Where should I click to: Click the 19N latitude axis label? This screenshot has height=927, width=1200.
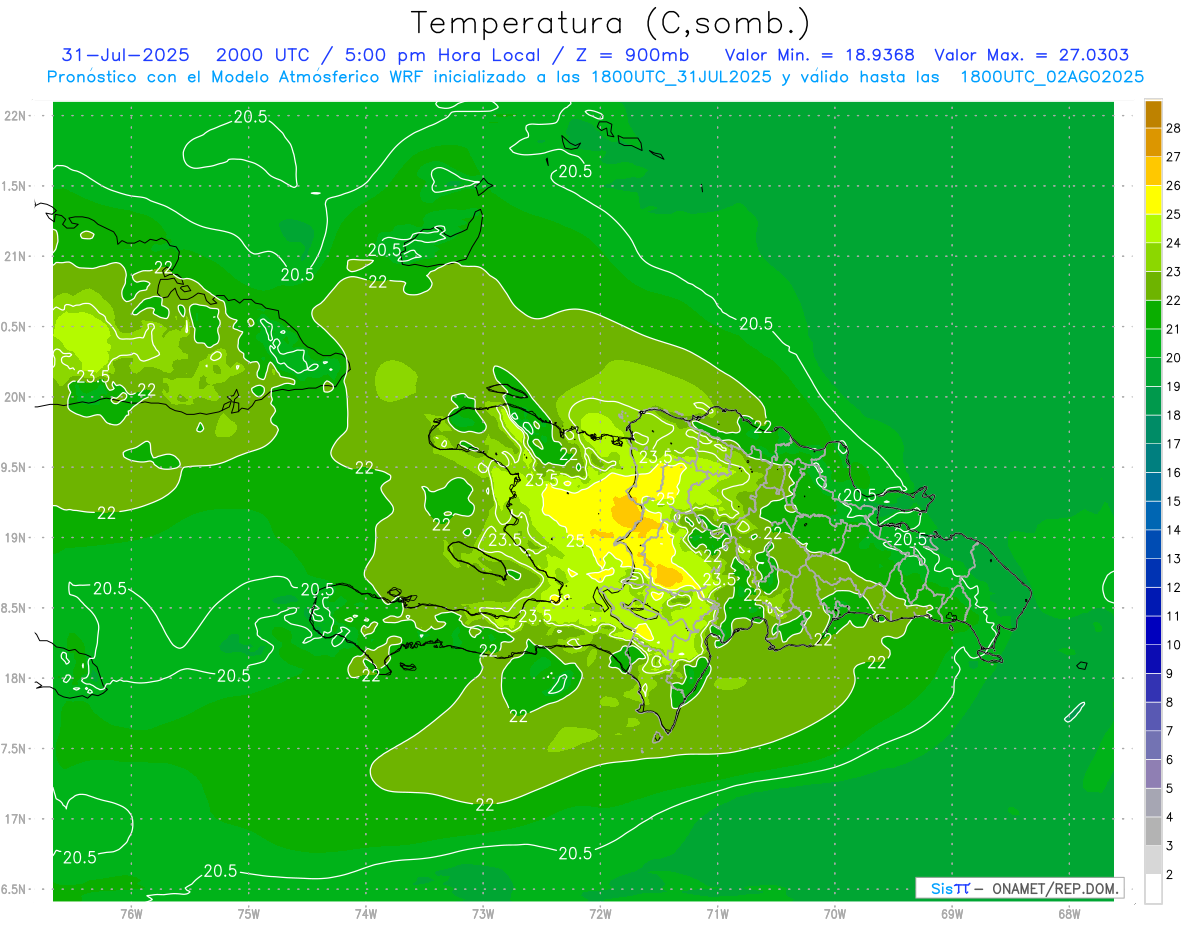[16, 538]
